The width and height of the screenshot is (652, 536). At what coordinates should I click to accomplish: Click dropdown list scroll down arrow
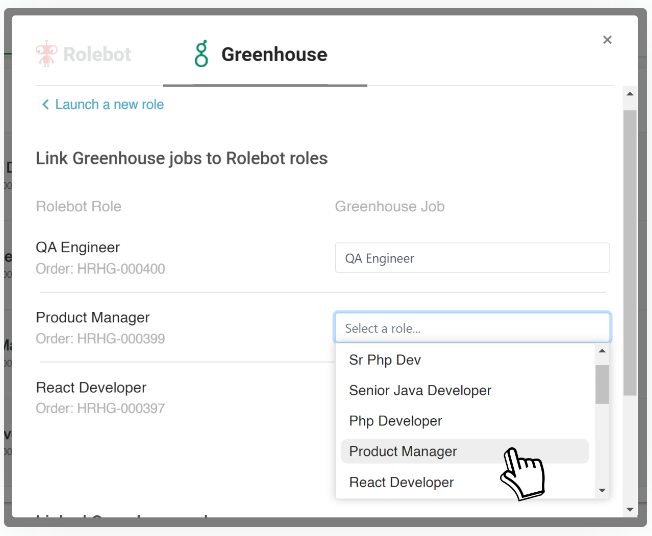click(602, 490)
